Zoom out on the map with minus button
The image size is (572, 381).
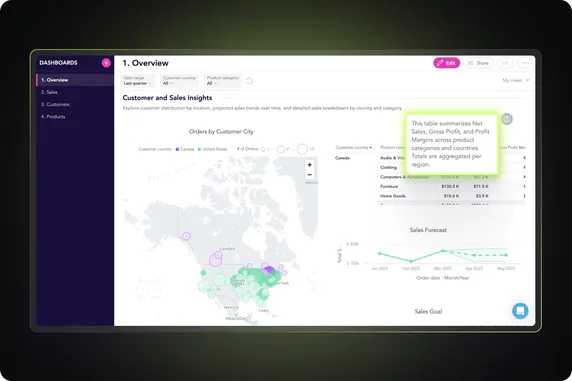pyautogui.click(x=309, y=174)
